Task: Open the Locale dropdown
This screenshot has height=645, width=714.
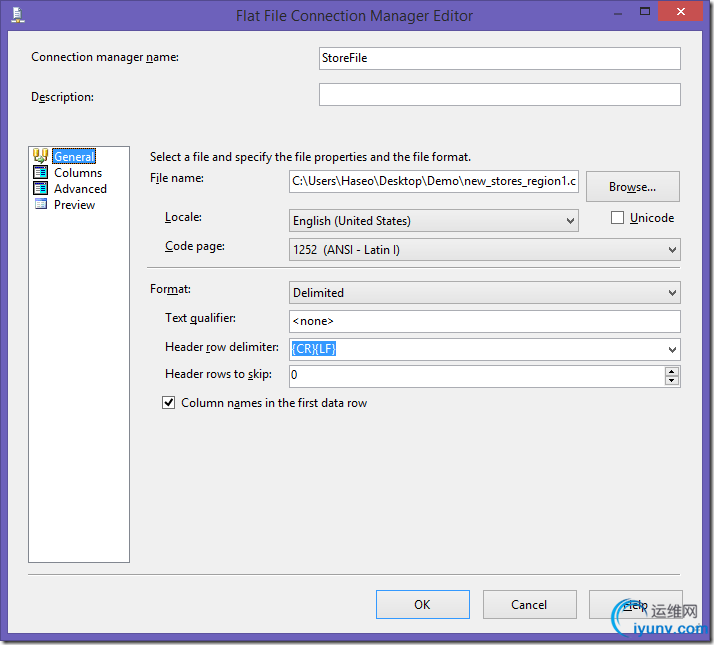Action: [x=570, y=221]
